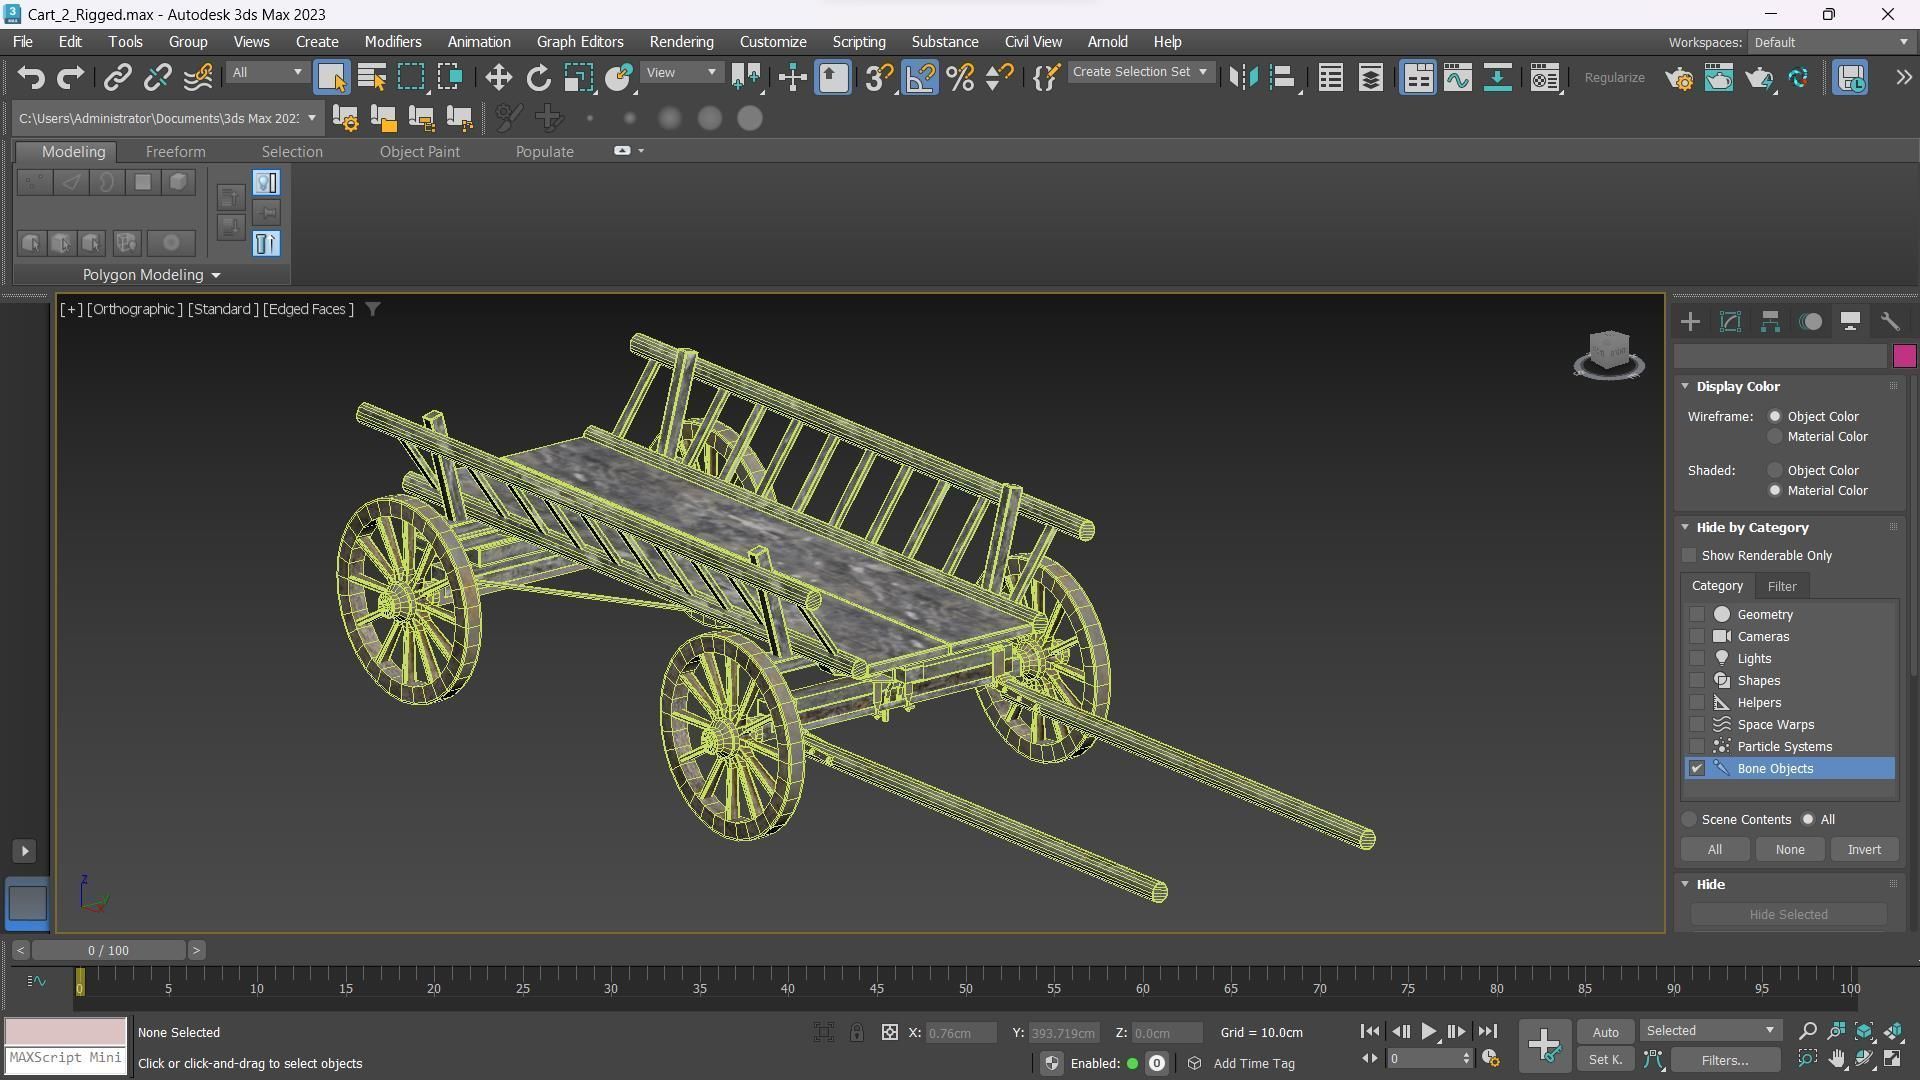Image resolution: width=1920 pixels, height=1080 pixels.
Task: Open the Utilities panel wrench icon
Action: point(1890,322)
